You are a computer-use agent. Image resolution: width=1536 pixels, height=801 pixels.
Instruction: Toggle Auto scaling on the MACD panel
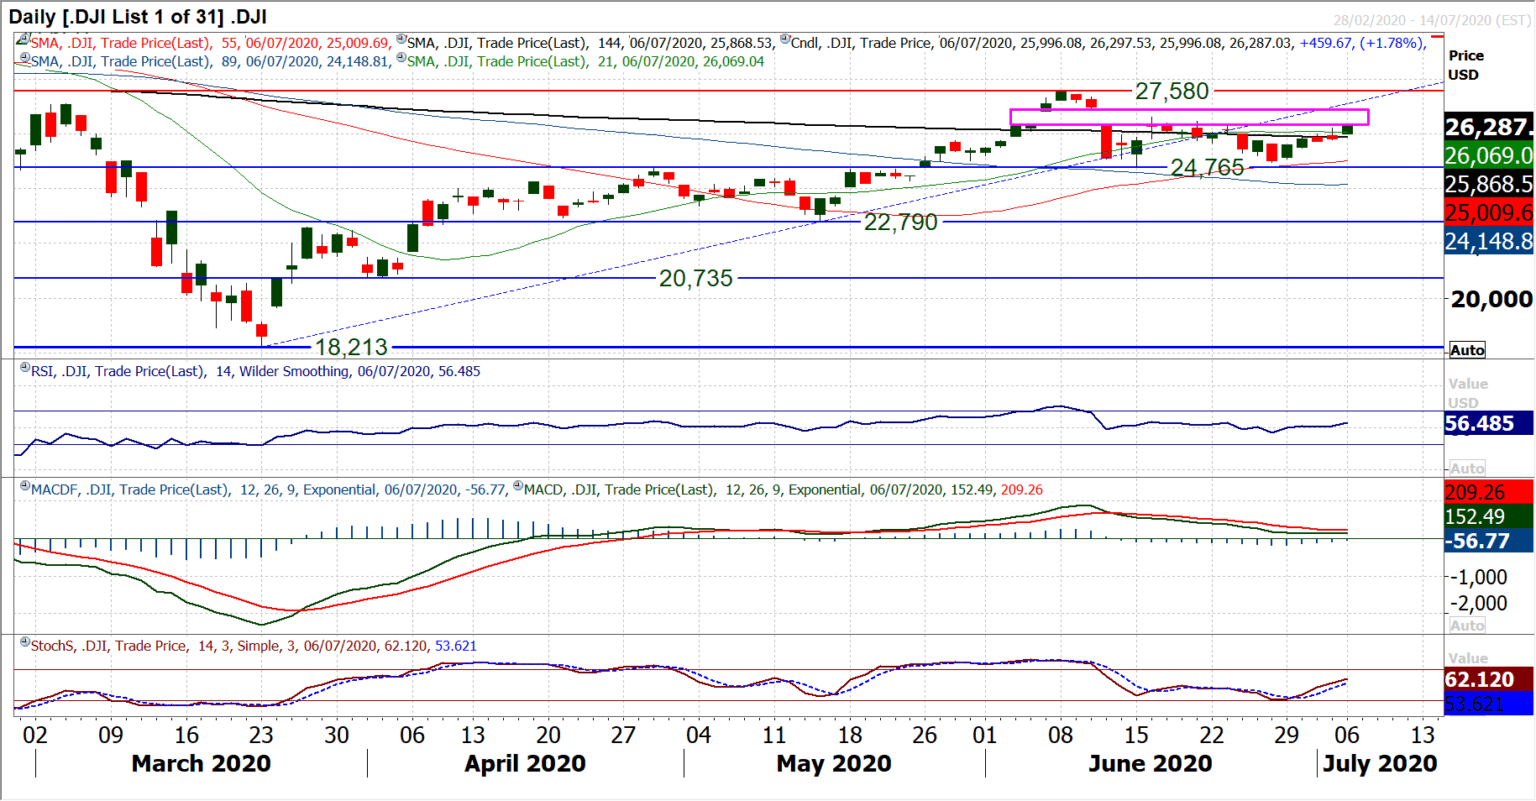click(1466, 625)
